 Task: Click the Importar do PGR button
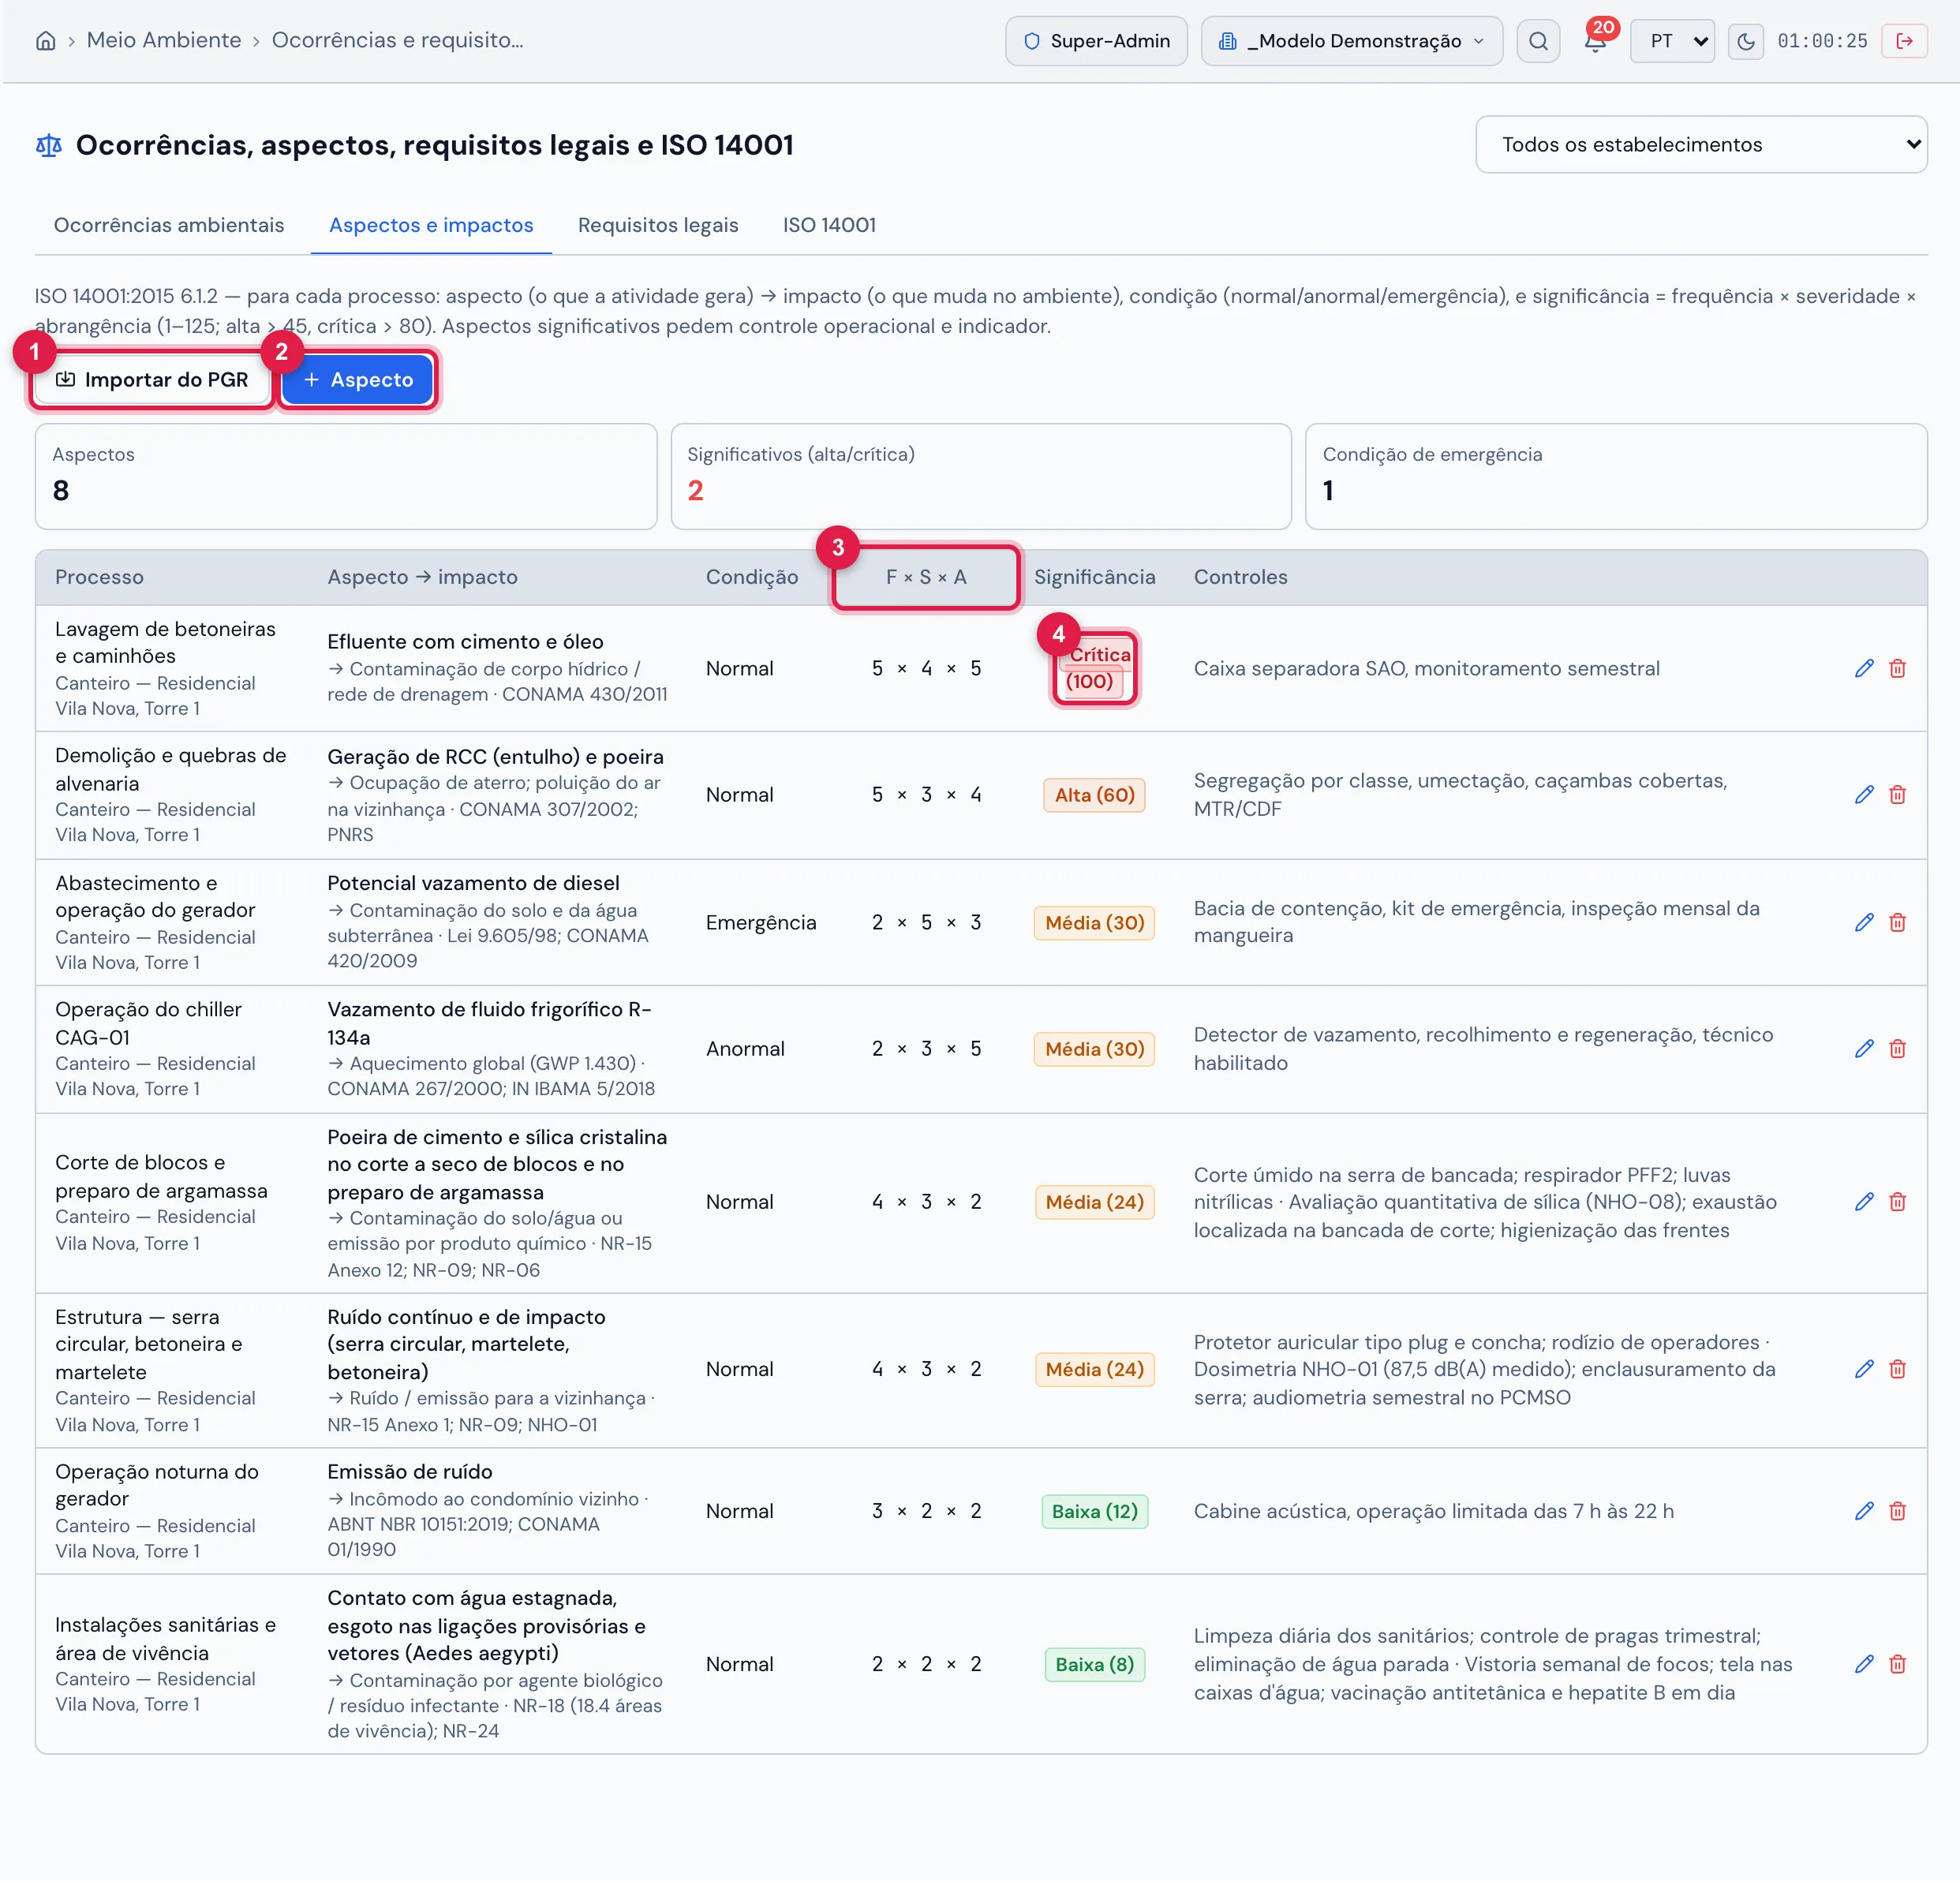(x=152, y=380)
